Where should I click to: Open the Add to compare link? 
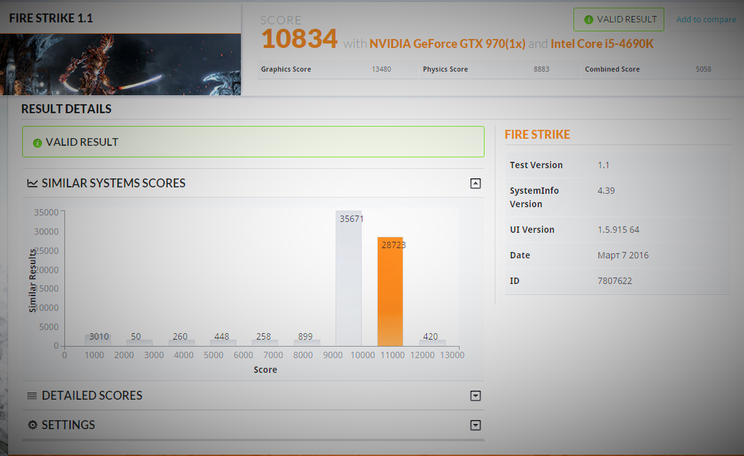click(x=706, y=19)
